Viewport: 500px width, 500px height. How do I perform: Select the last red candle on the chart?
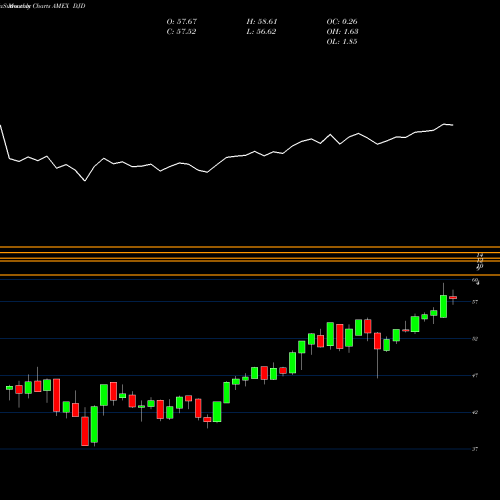453,298
